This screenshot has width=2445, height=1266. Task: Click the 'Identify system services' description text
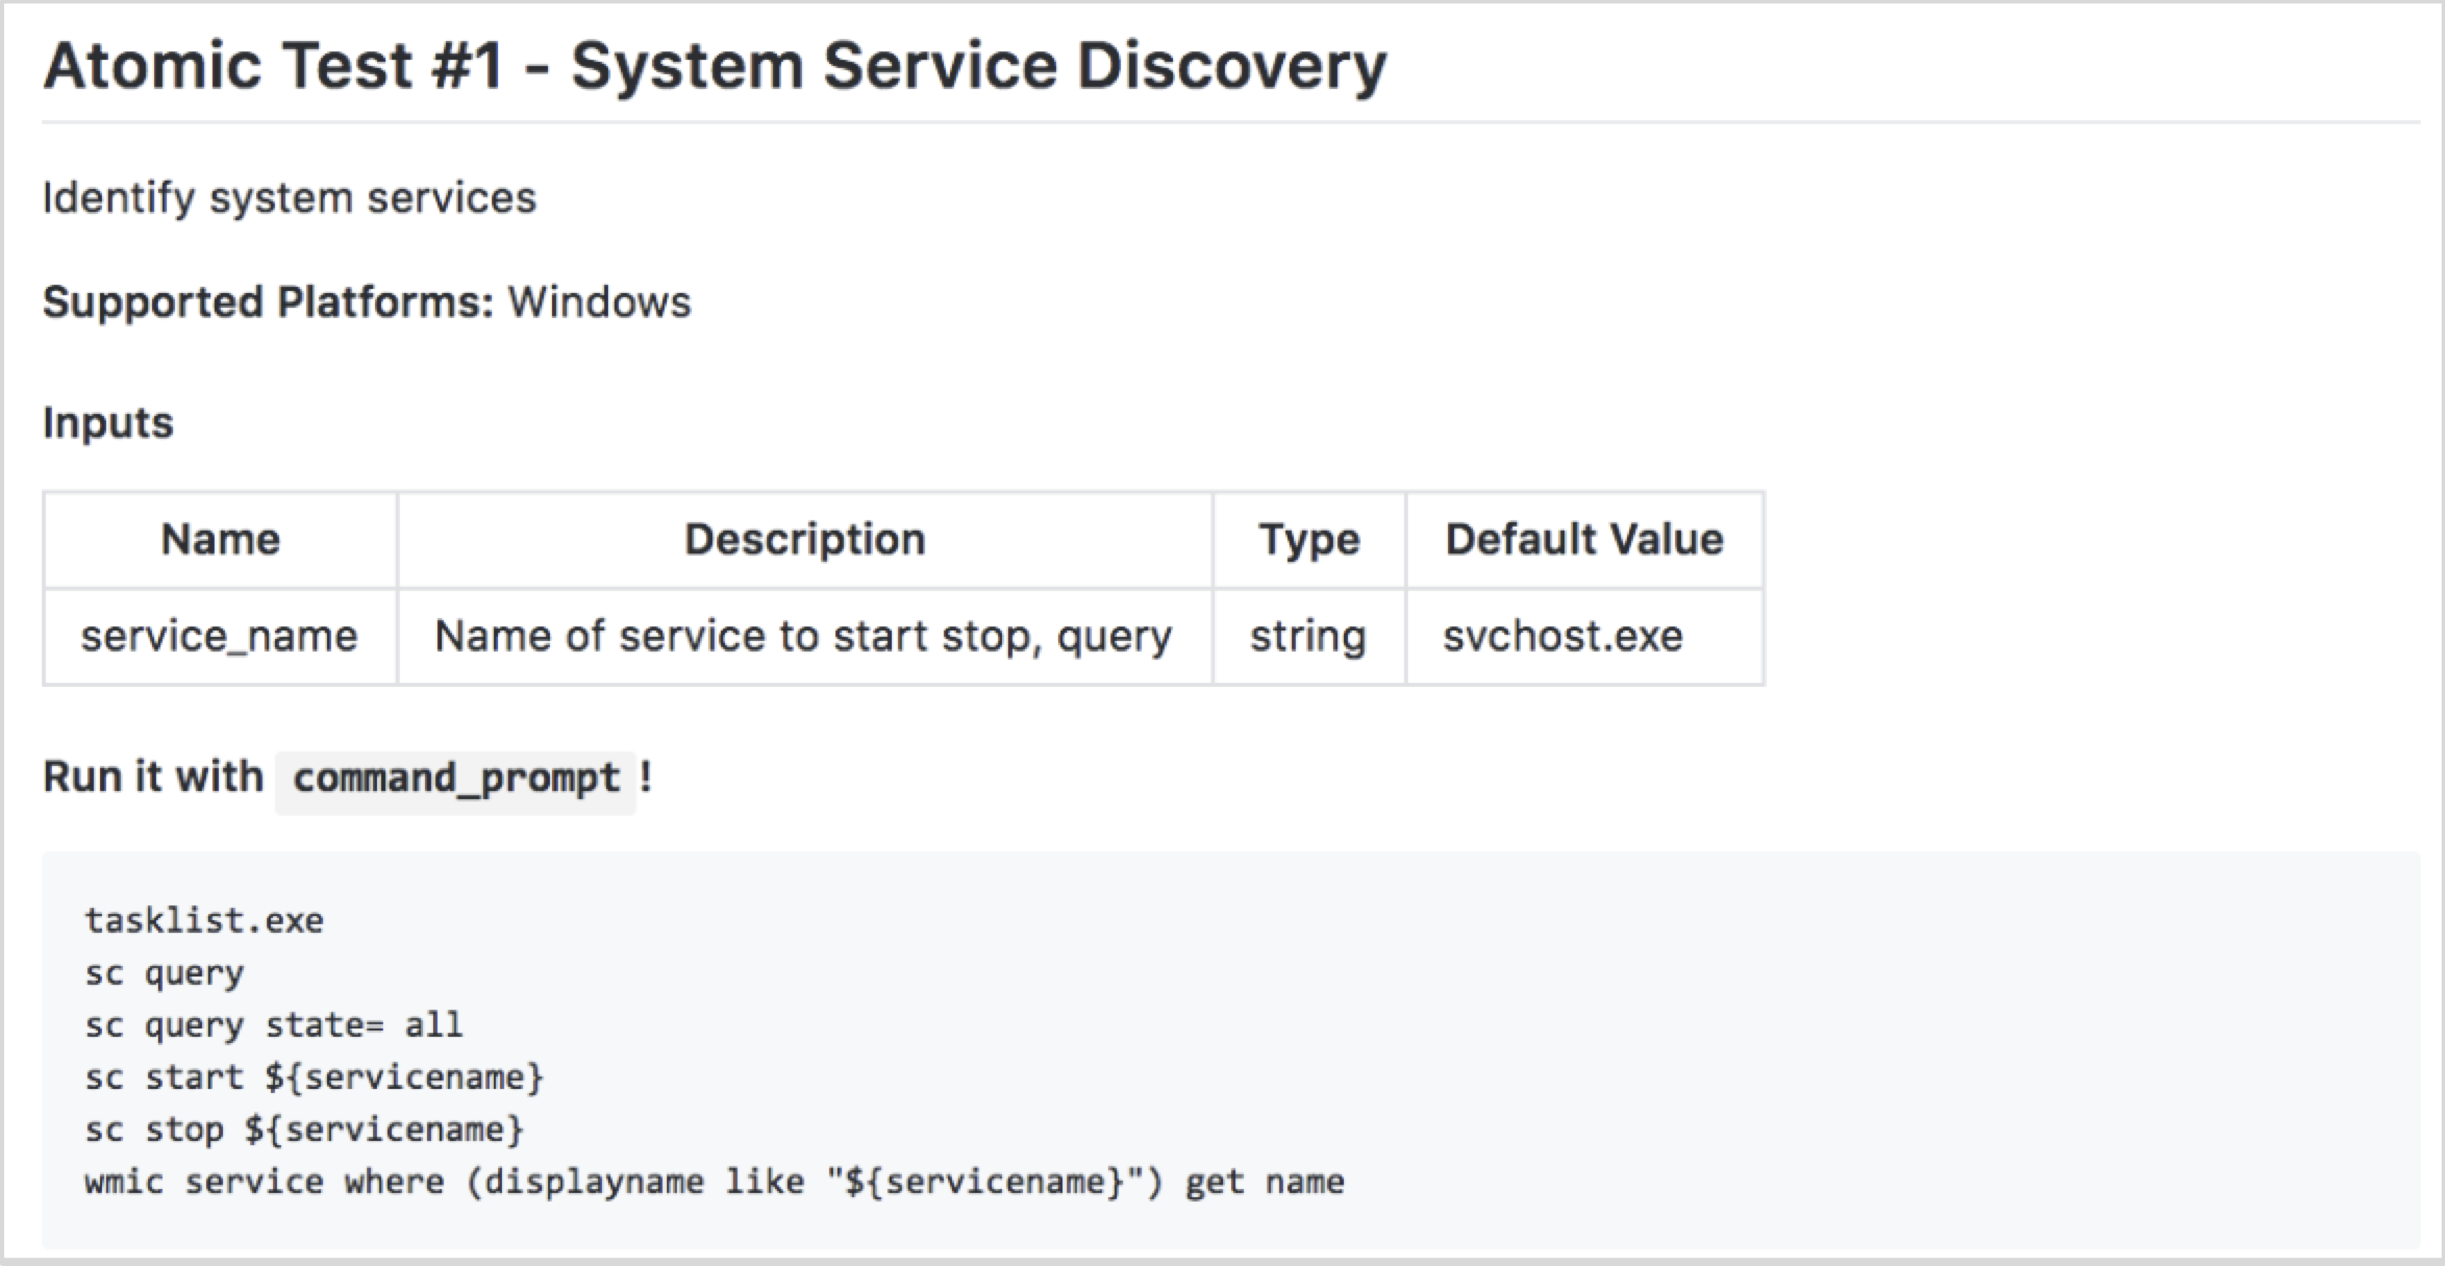click(290, 198)
